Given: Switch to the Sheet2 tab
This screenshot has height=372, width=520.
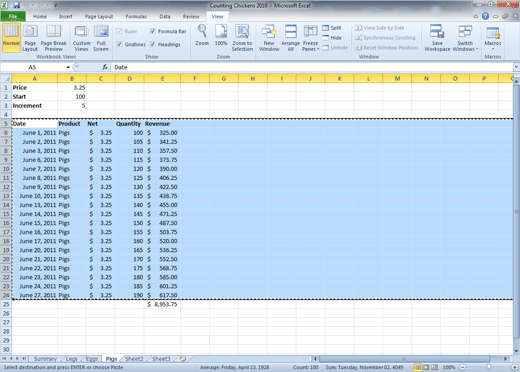Looking at the screenshot, I should click(134, 359).
